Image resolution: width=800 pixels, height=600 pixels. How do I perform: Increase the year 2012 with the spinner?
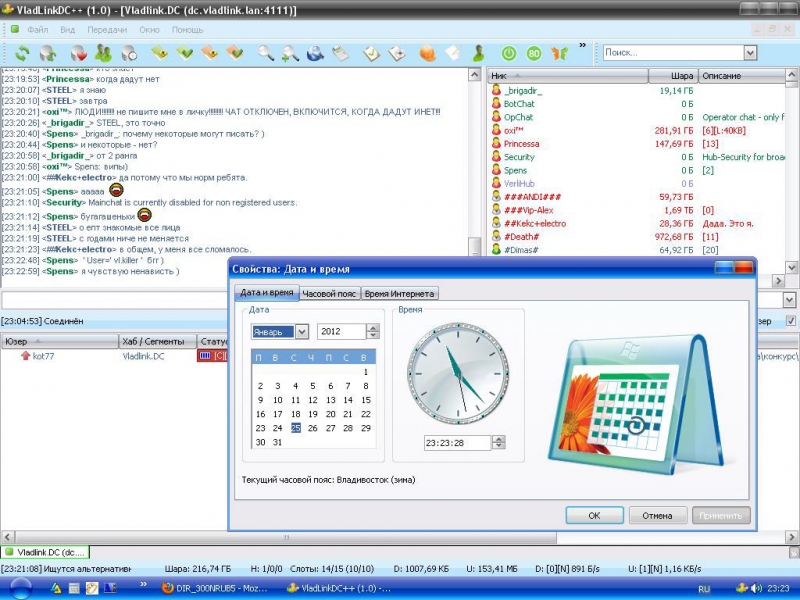point(372,328)
